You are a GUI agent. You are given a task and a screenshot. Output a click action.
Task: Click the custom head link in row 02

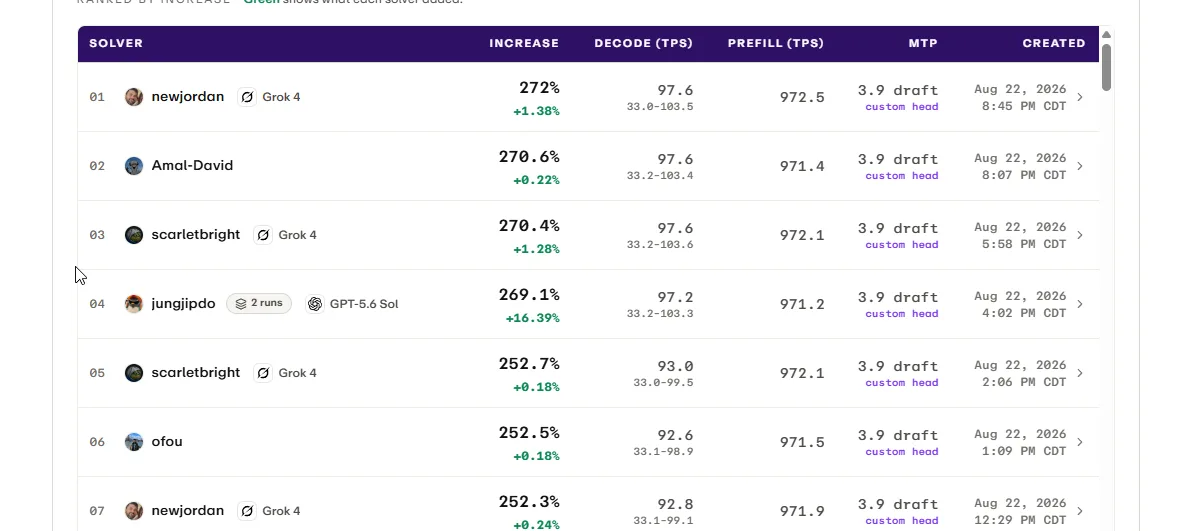click(x=902, y=175)
